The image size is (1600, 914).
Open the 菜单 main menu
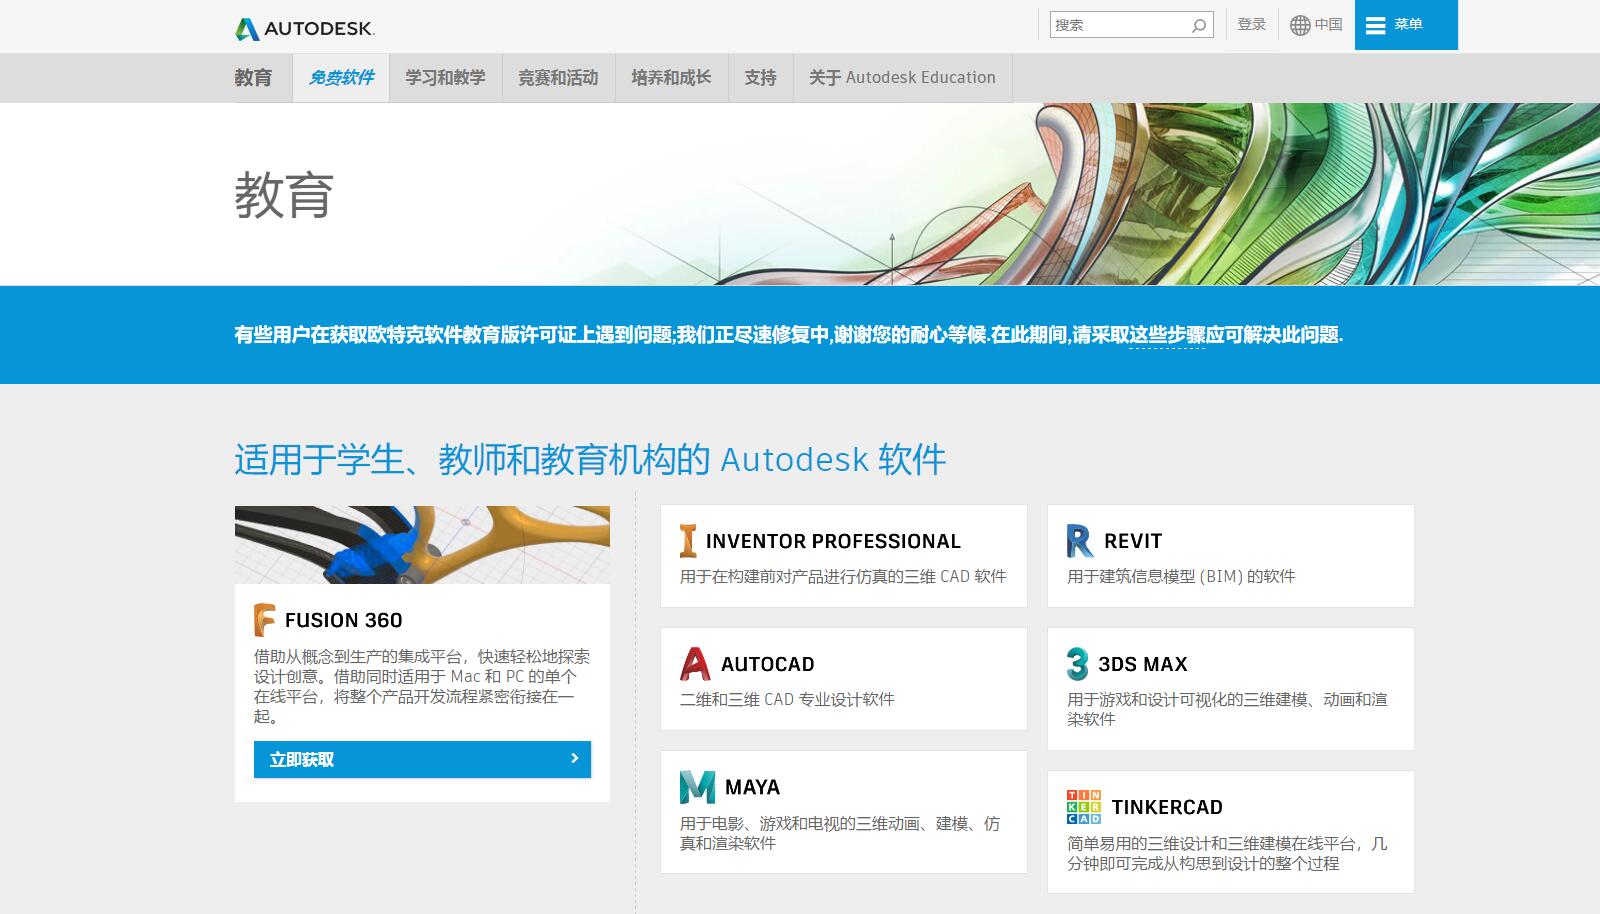pos(1406,25)
